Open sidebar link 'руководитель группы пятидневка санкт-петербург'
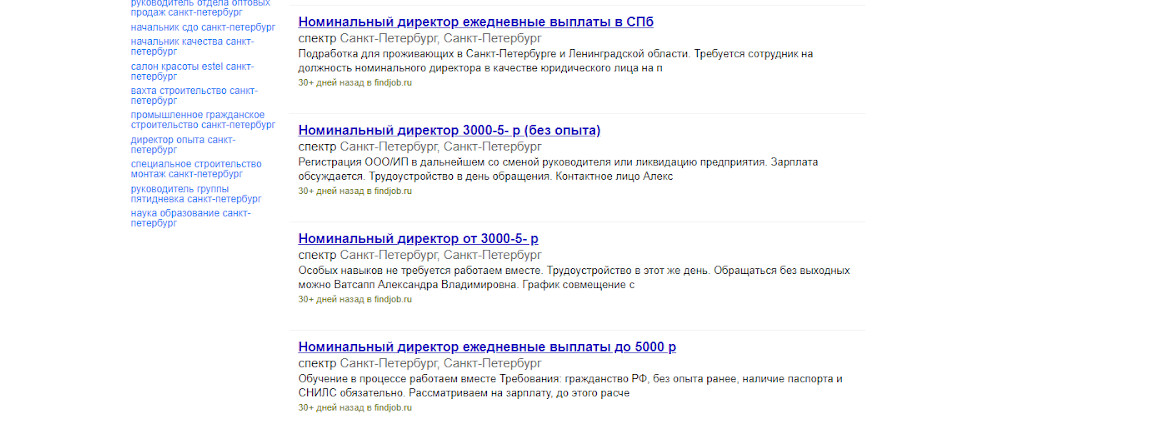The height and width of the screenshot is (426, 1156). (196, 194)
